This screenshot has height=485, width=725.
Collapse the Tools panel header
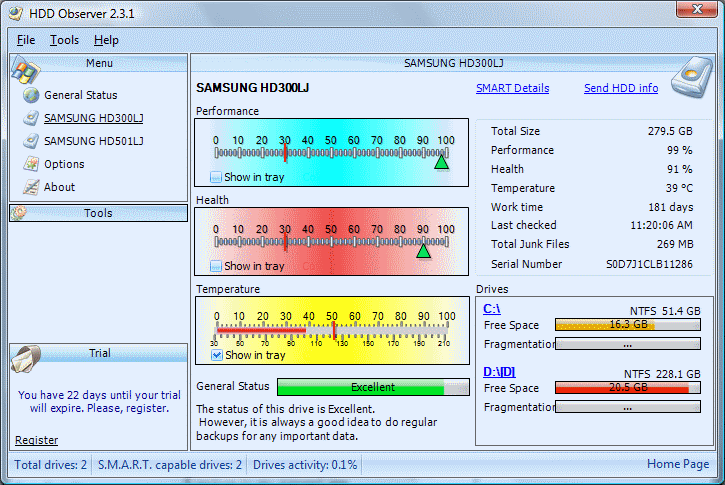[98, 213]
